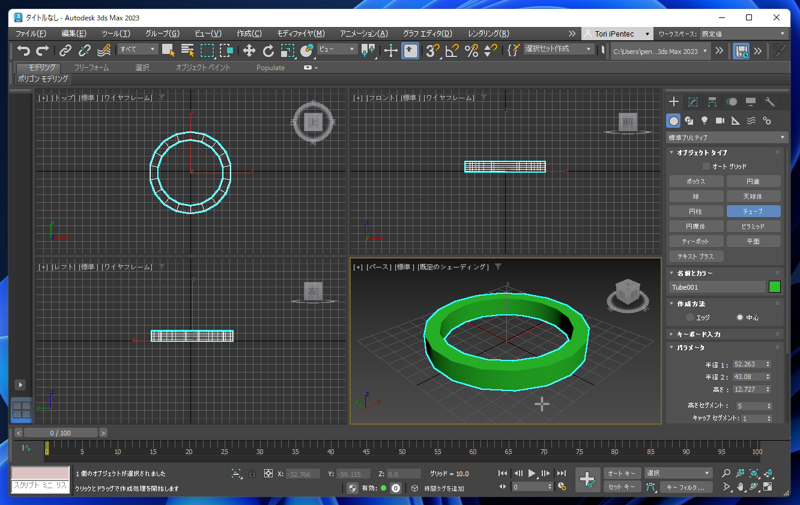The width and height of the screenshot is (800, 505).
Task: Open the ファイル(F) menu
Action: 31,34
